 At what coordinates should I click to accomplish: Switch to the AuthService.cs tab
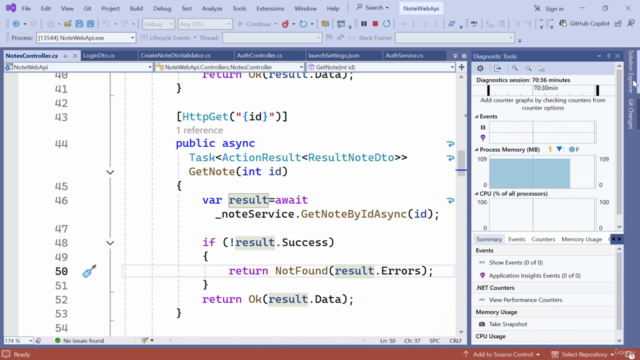click(404, 56)
